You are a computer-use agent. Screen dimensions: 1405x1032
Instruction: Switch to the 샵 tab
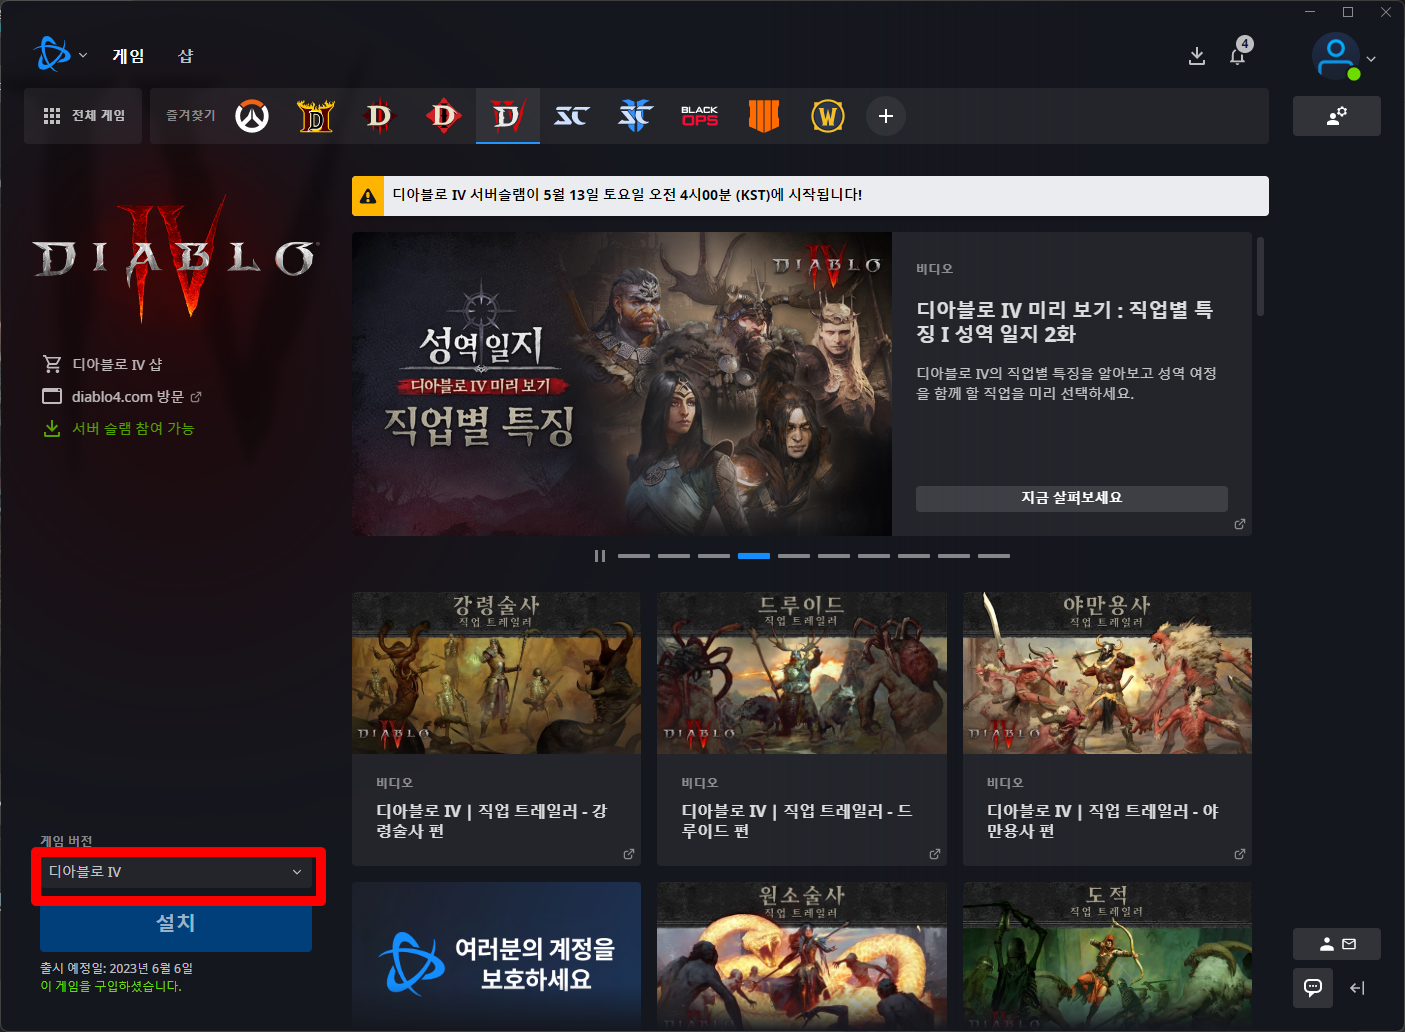tap(185, 56)
